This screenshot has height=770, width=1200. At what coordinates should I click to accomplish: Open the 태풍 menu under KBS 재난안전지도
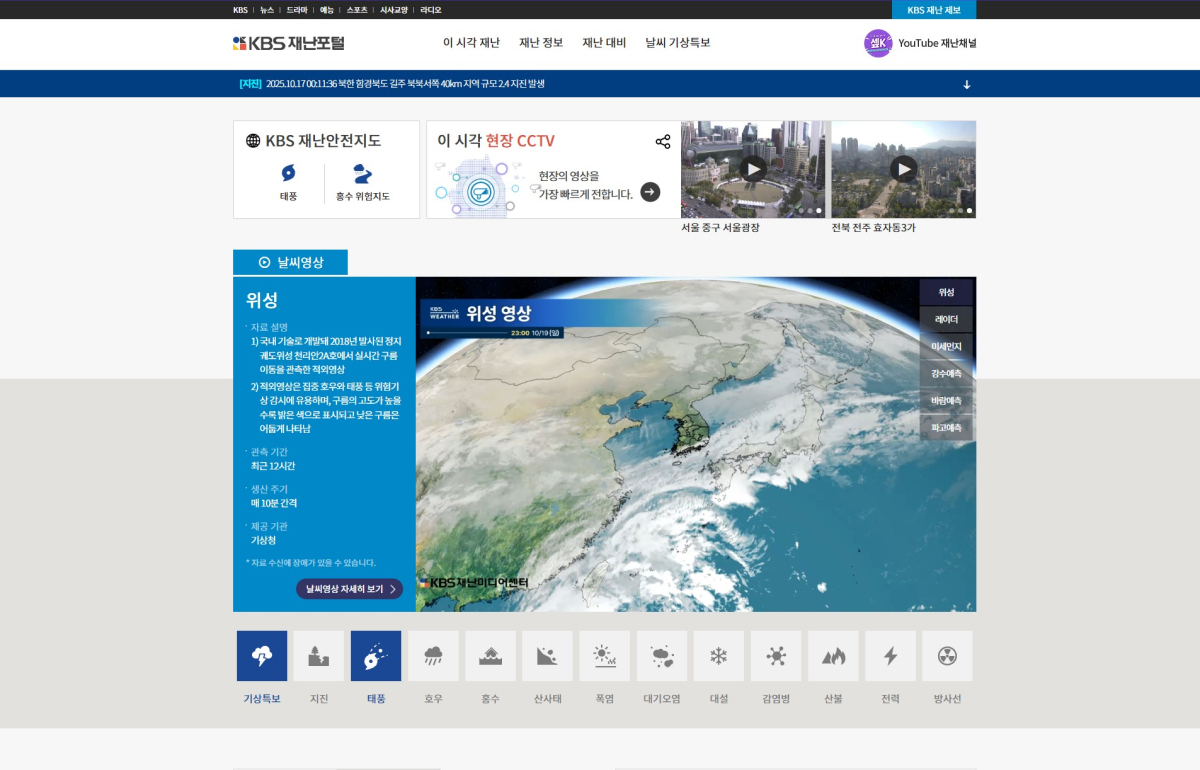tap(290, 183)
